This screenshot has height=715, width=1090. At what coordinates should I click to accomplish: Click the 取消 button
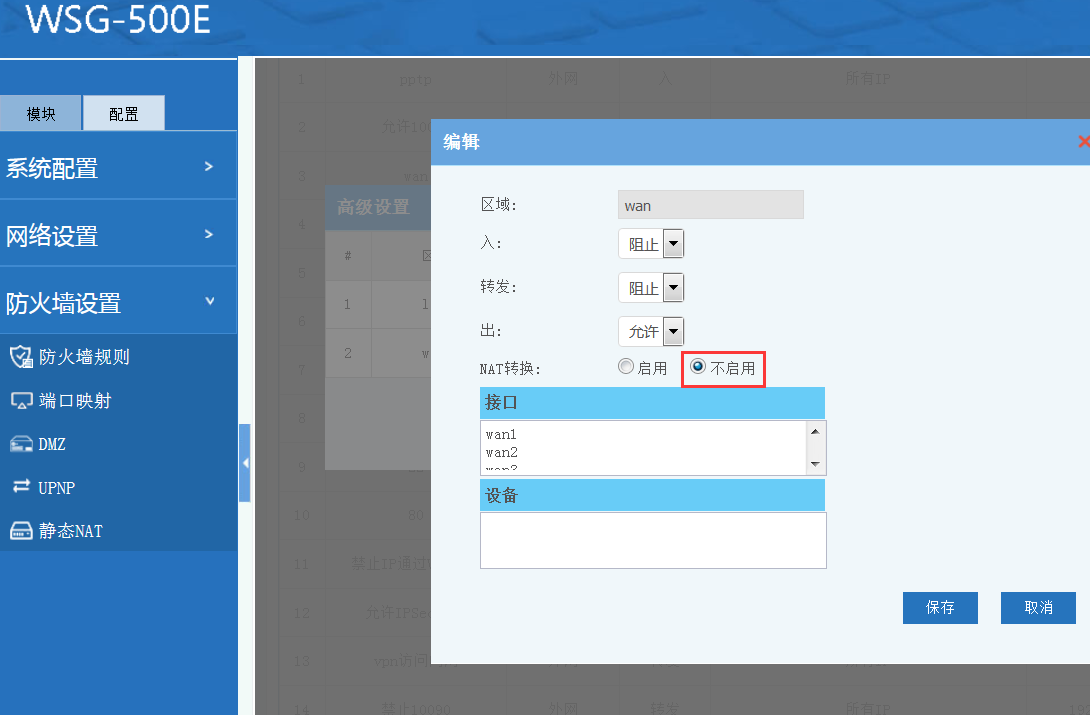1038,607
